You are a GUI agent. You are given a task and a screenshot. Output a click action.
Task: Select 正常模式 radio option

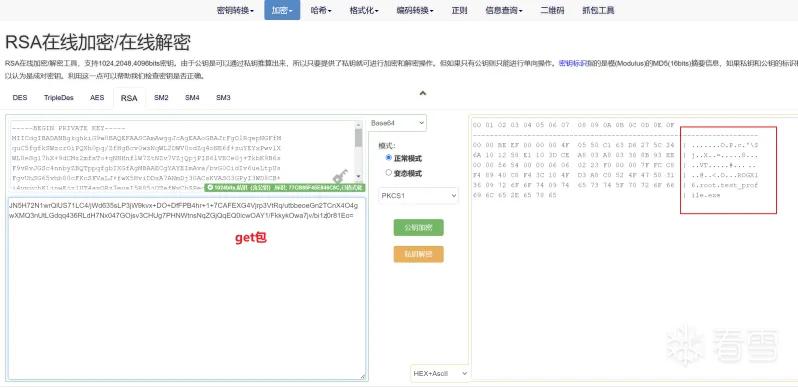[389, 158]
